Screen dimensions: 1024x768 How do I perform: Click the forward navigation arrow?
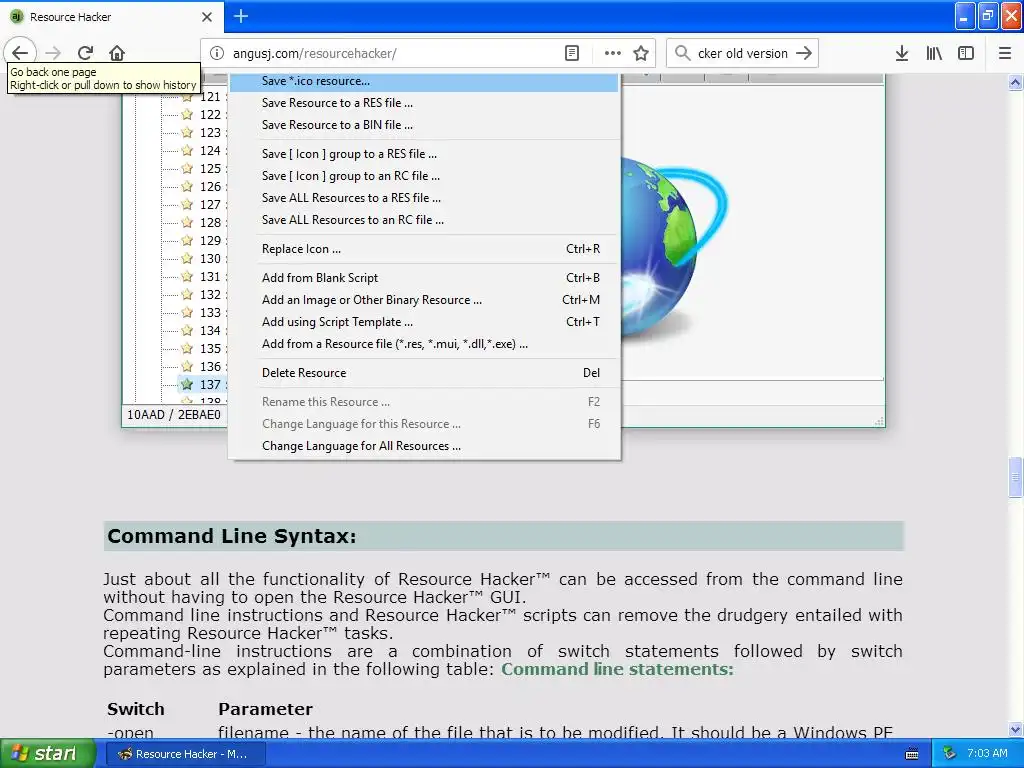(54, 53)
